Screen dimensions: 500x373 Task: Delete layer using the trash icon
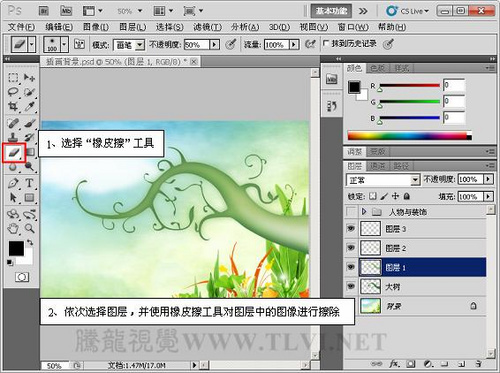tap(479, 364)
